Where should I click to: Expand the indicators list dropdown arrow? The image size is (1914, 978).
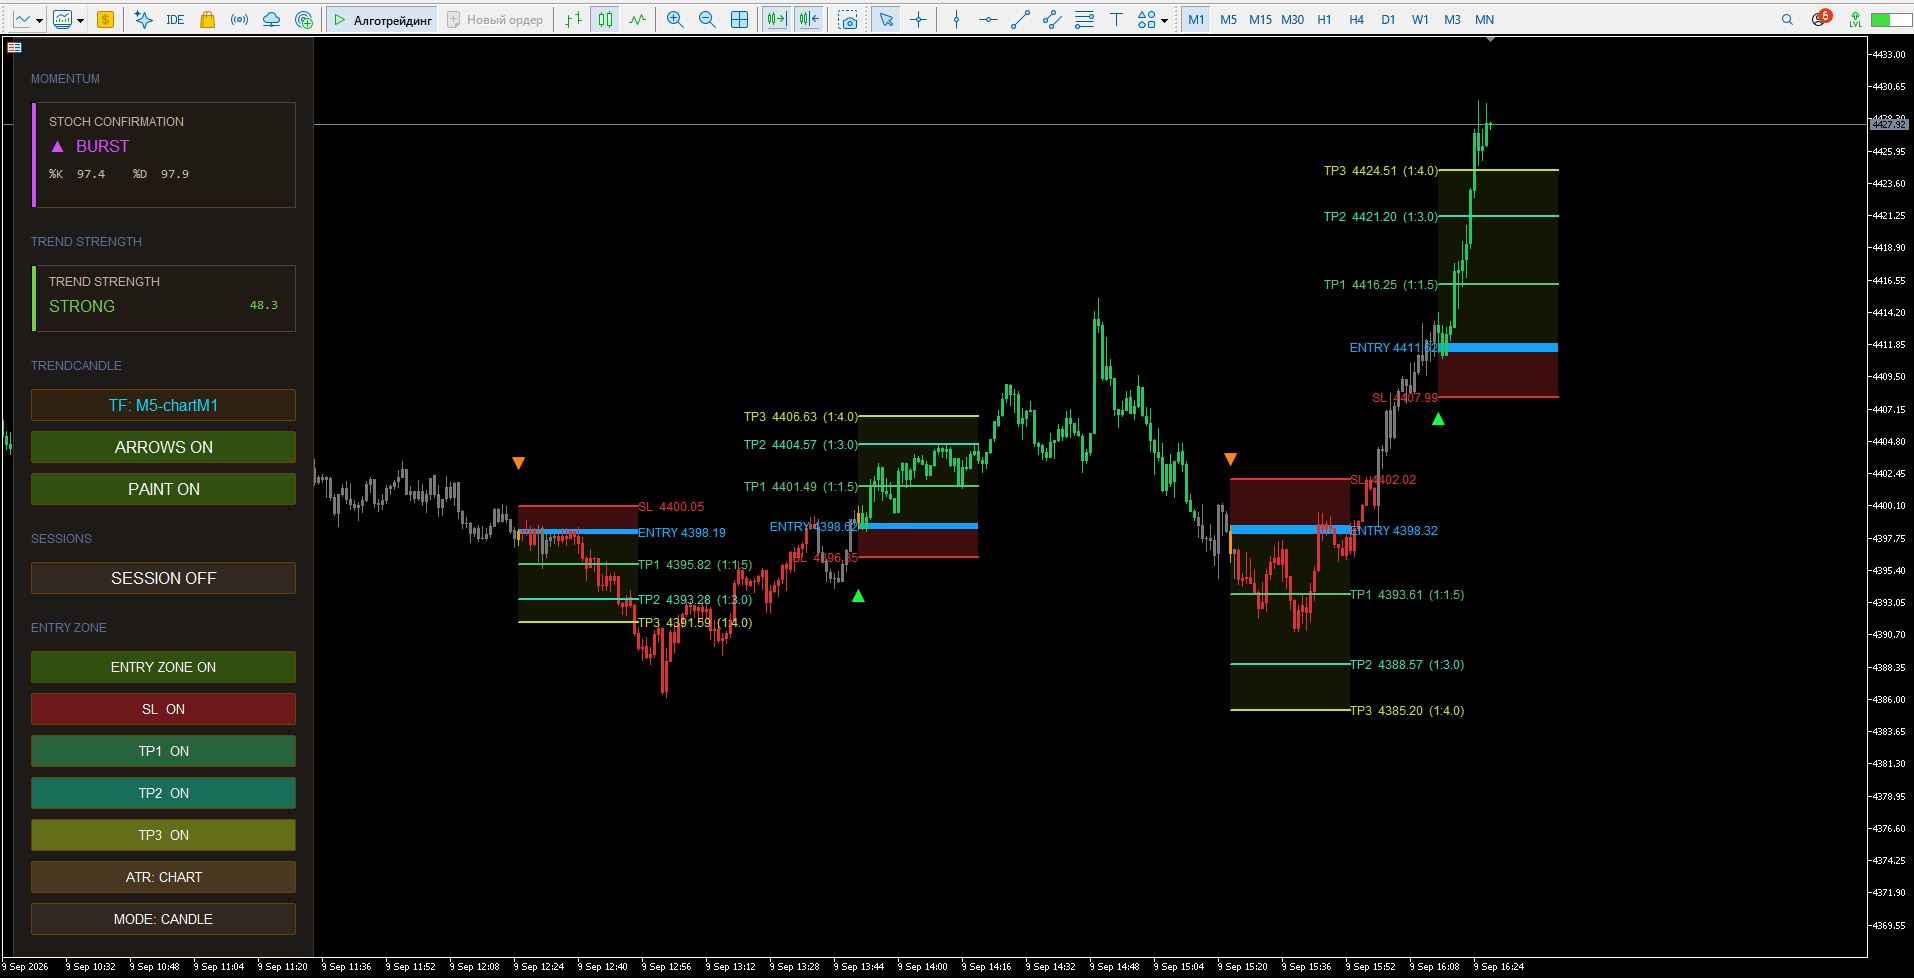click(x=81, y=19)
